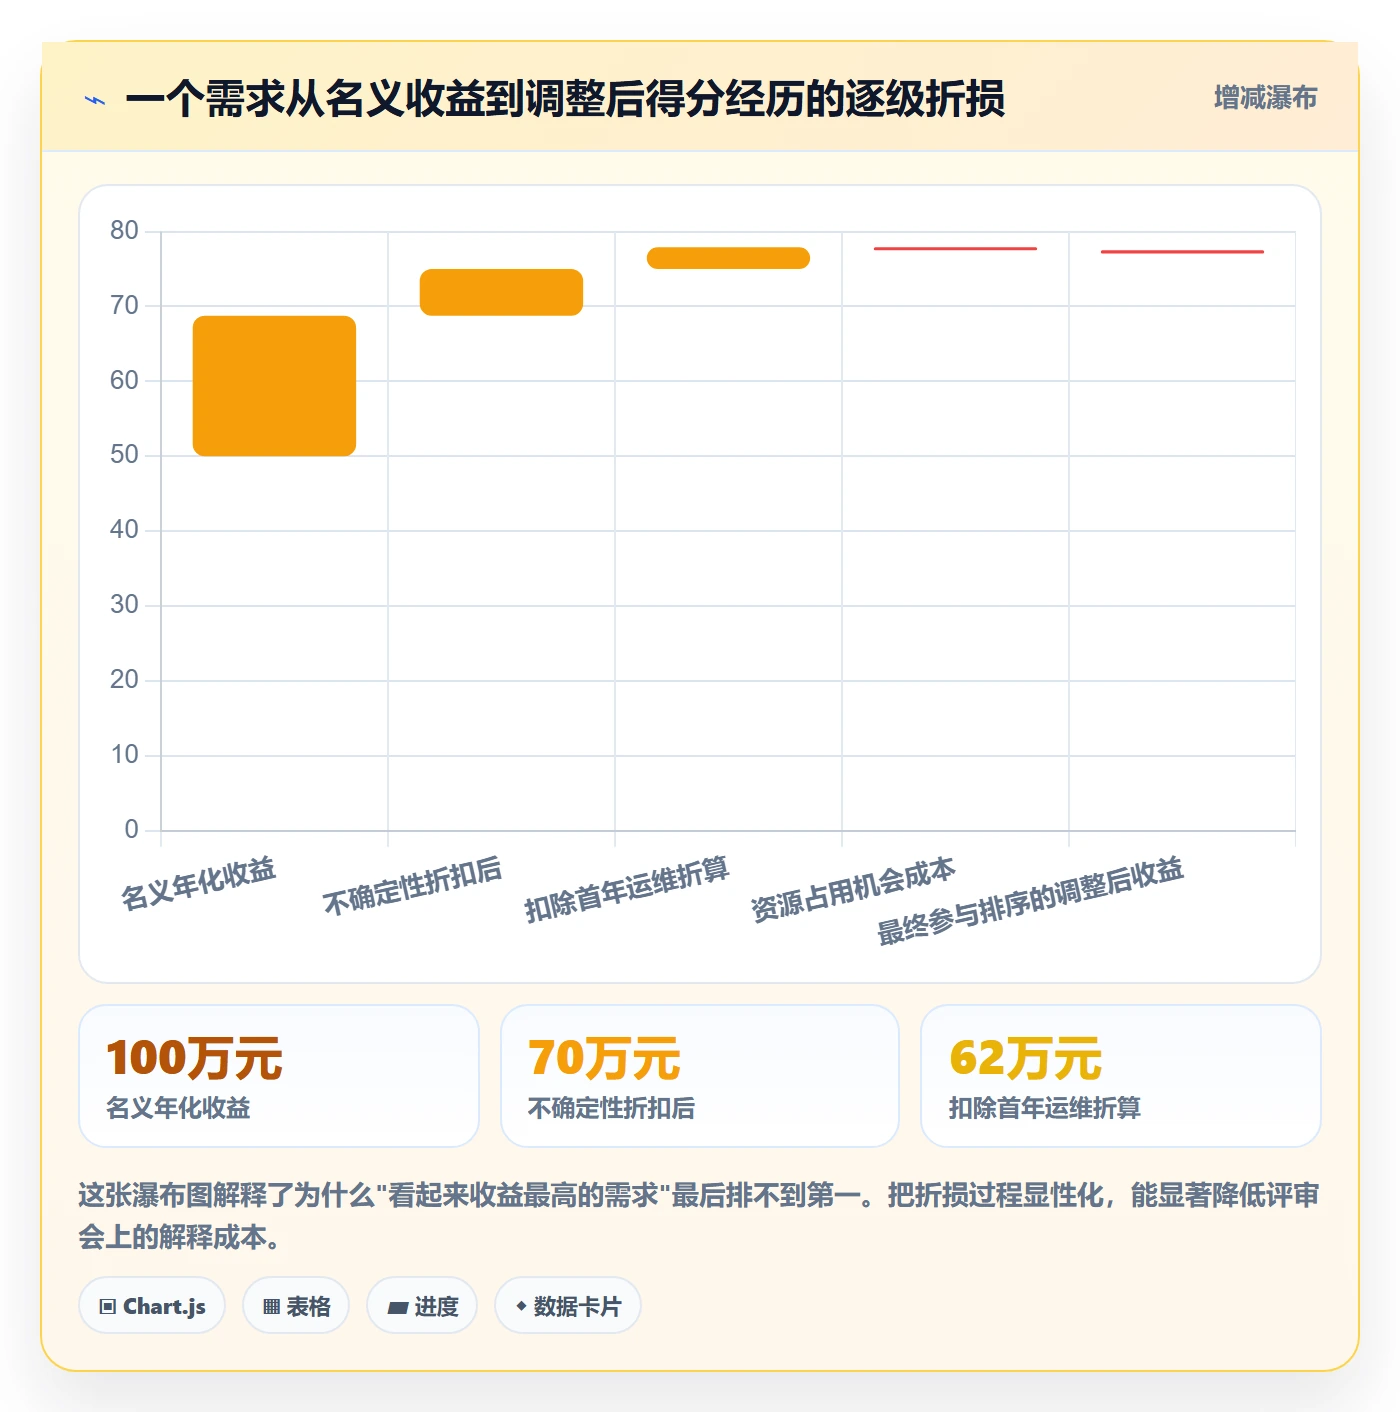Image resolution: width=1400 pixels, height=1412 pixels.
Task: Click the x-axis label 不确定性折扣后
Action: (412, 886)
